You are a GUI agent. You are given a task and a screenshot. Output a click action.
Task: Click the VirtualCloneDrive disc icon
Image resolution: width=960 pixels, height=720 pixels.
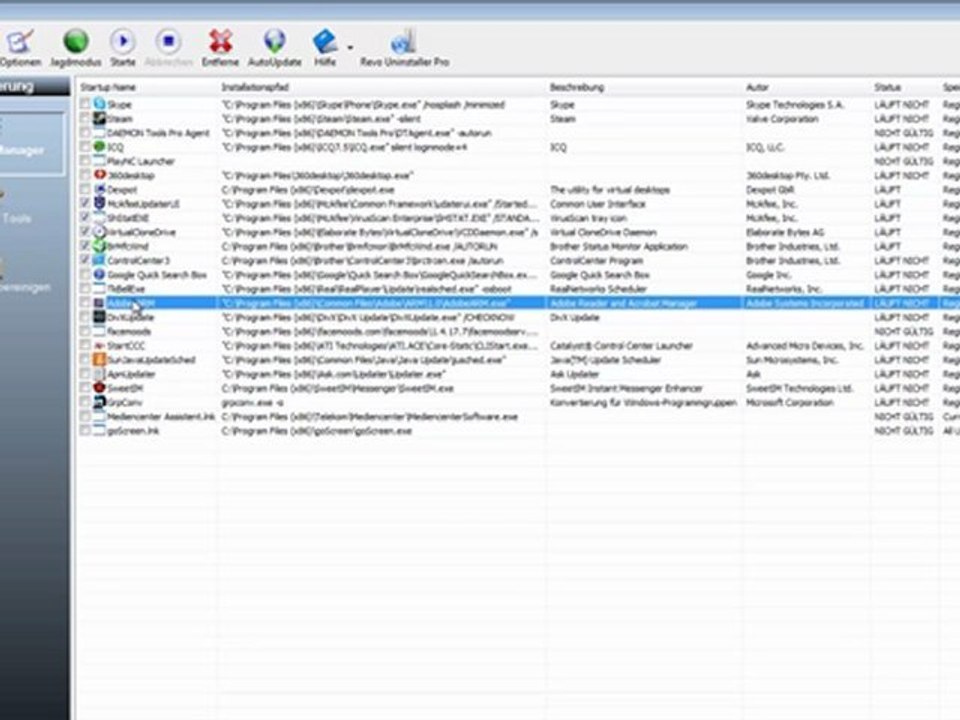[99, 231]
